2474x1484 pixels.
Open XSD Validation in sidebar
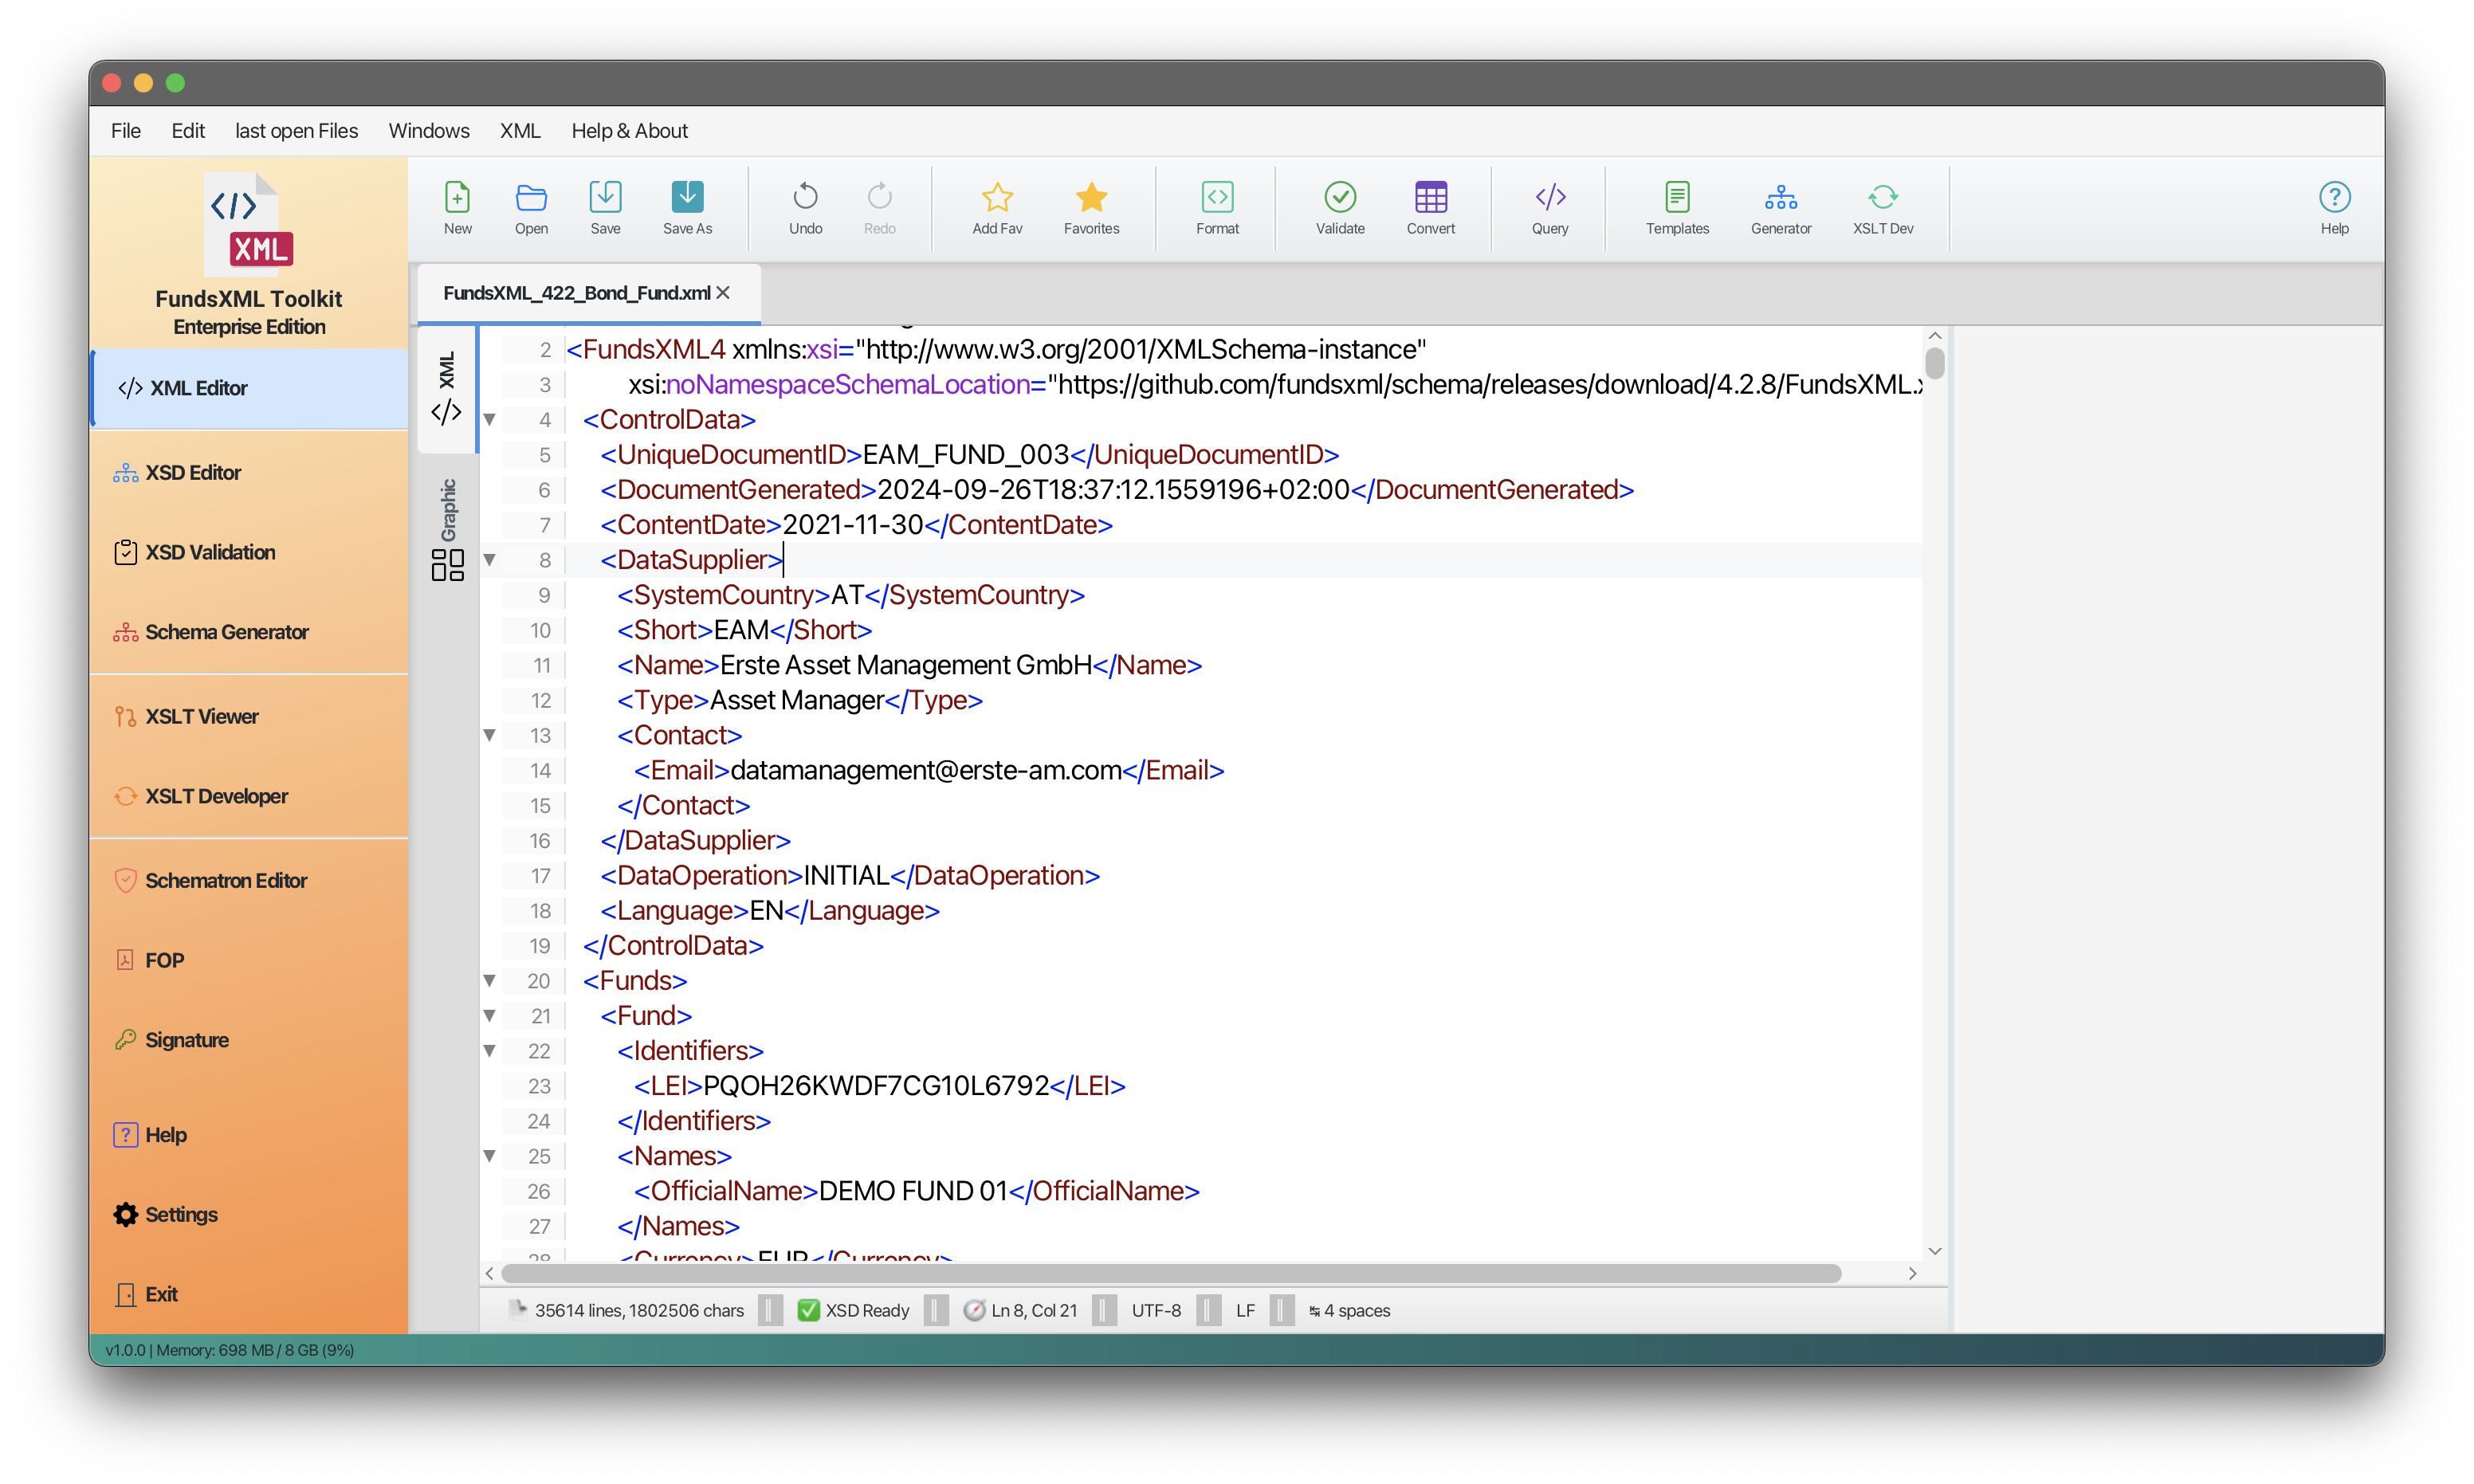click(210, 552)
